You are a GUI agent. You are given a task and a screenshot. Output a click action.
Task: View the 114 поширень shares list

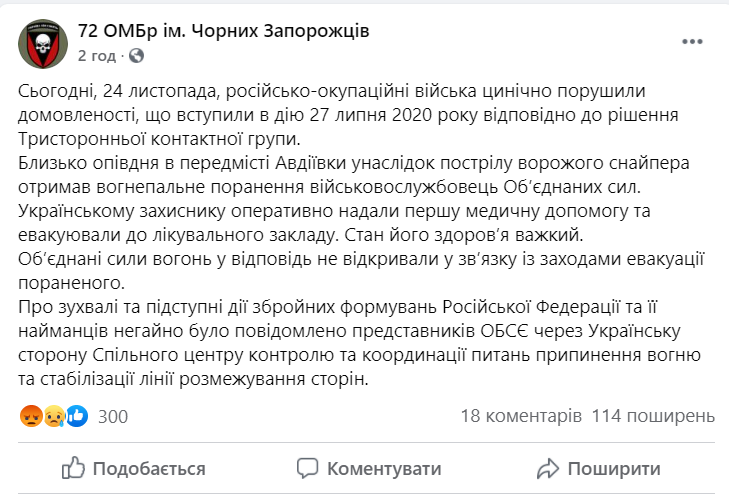(653, 416)
